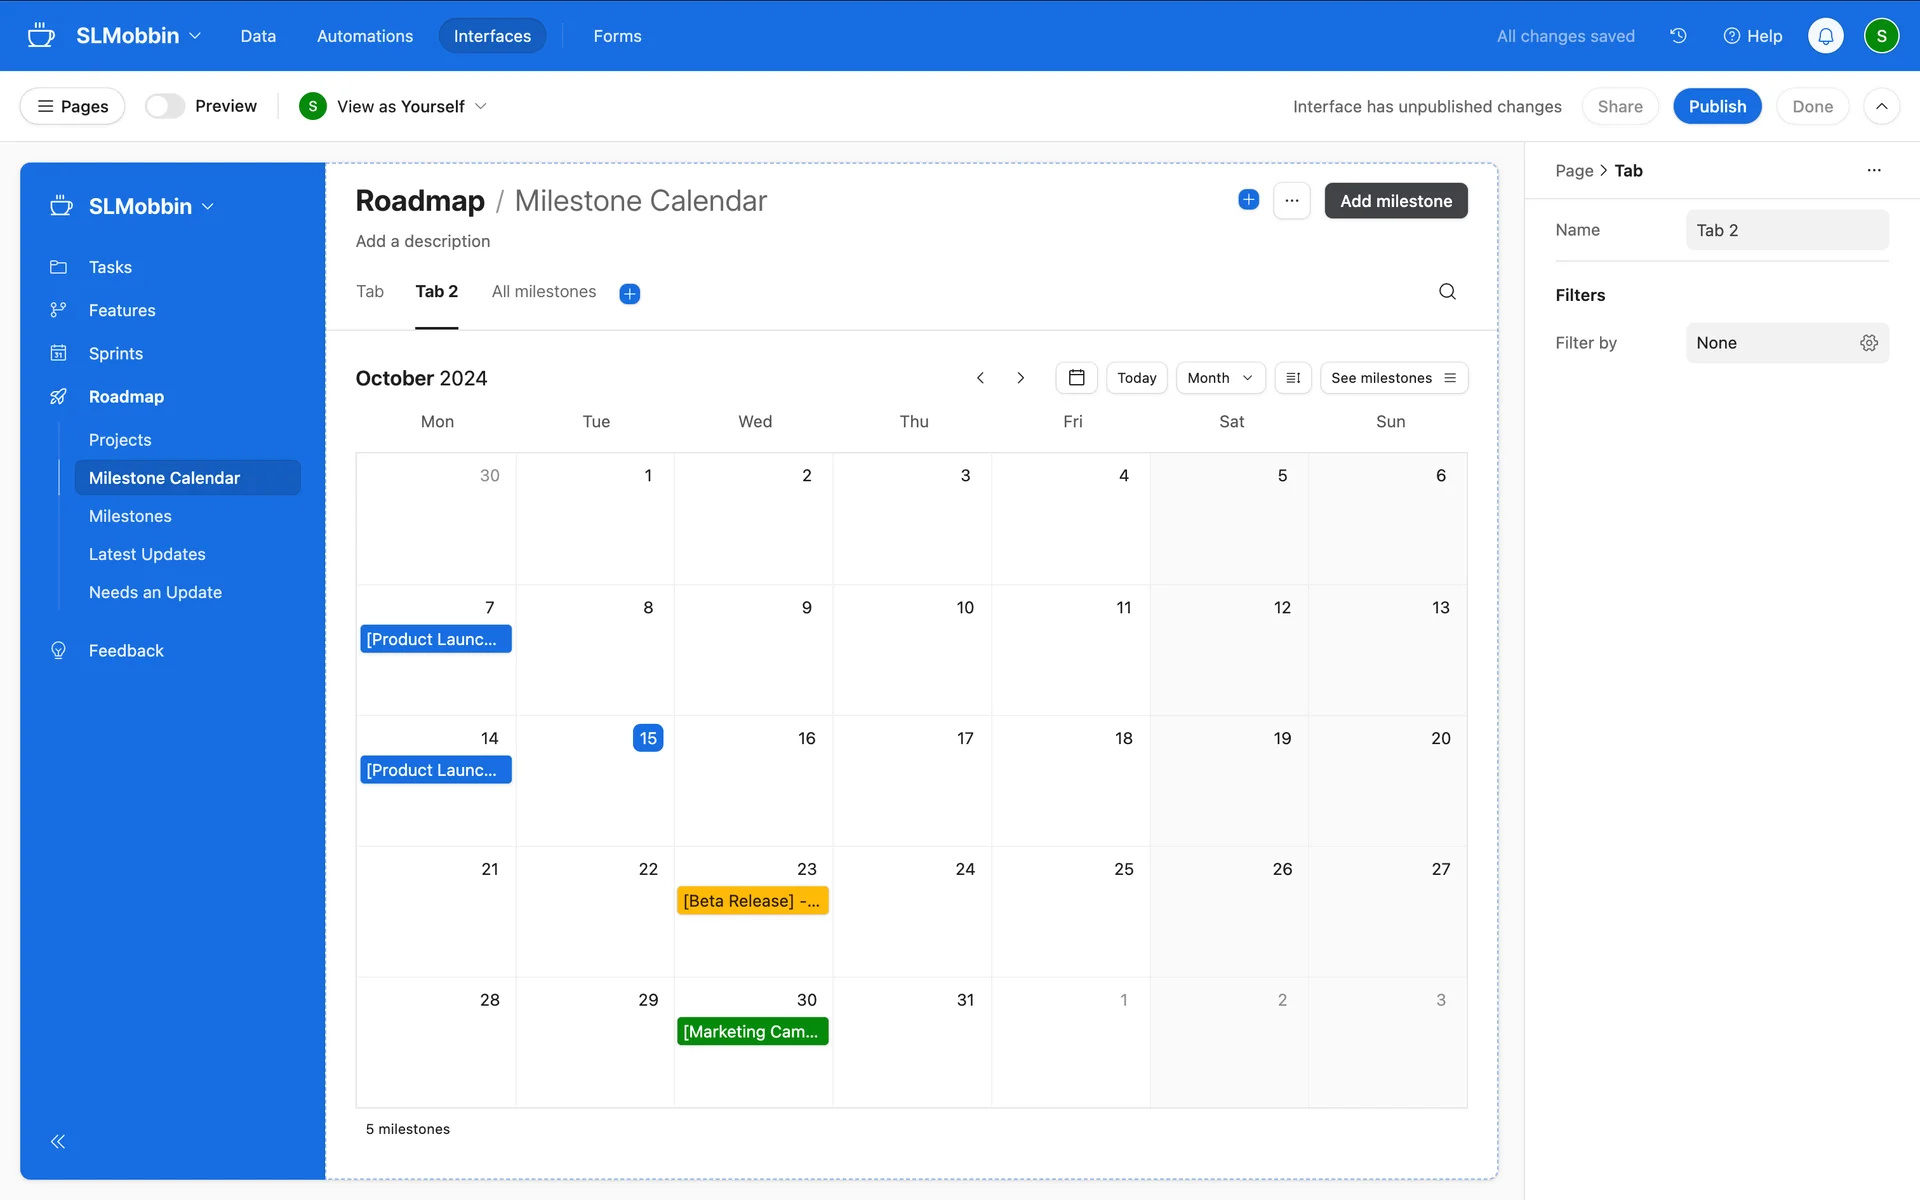Switch to All milestones tab
This screenshot has height=1200, width=1920.
pos(543,292)
